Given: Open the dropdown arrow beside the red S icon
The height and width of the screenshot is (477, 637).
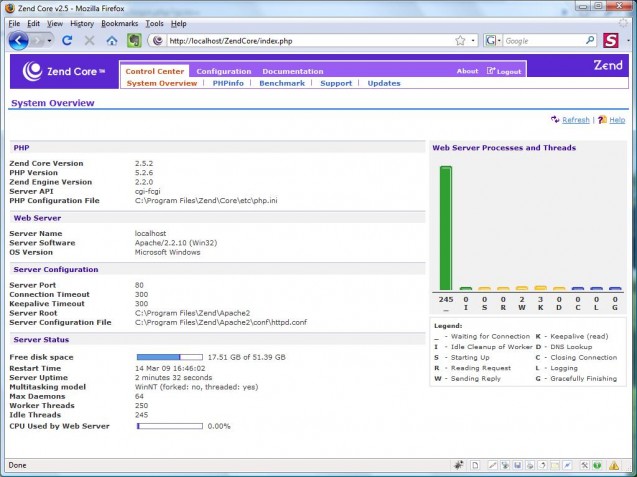Looking at the screenshot, I should (628, 41).
